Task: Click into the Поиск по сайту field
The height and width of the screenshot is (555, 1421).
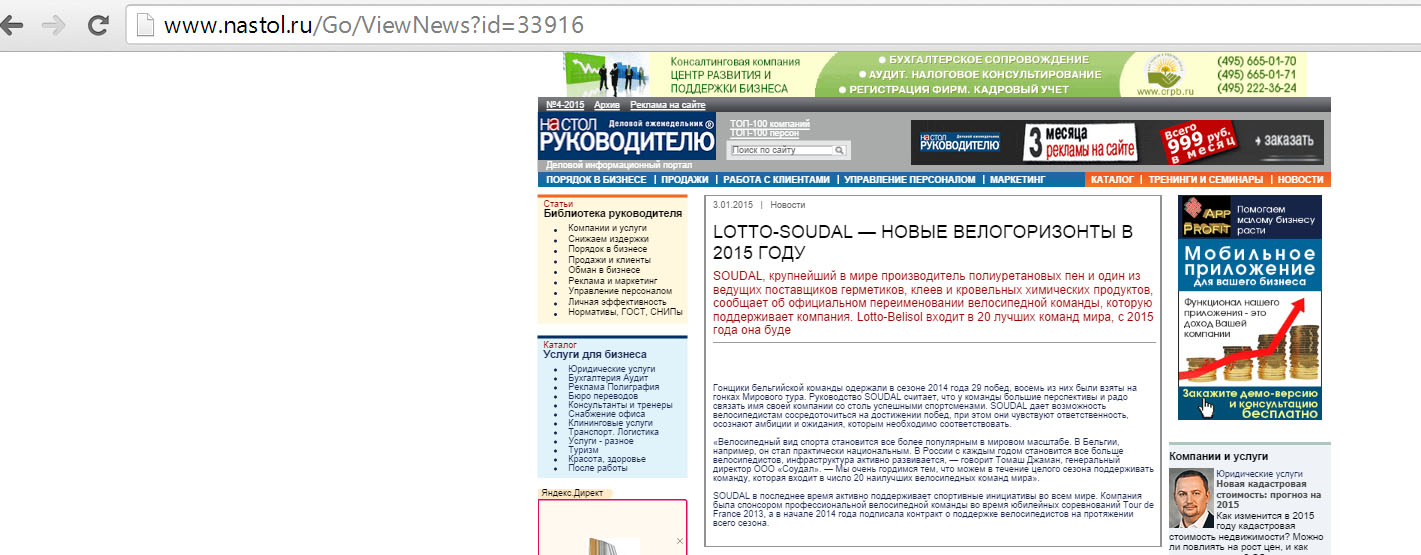Action: pos(782,150)
